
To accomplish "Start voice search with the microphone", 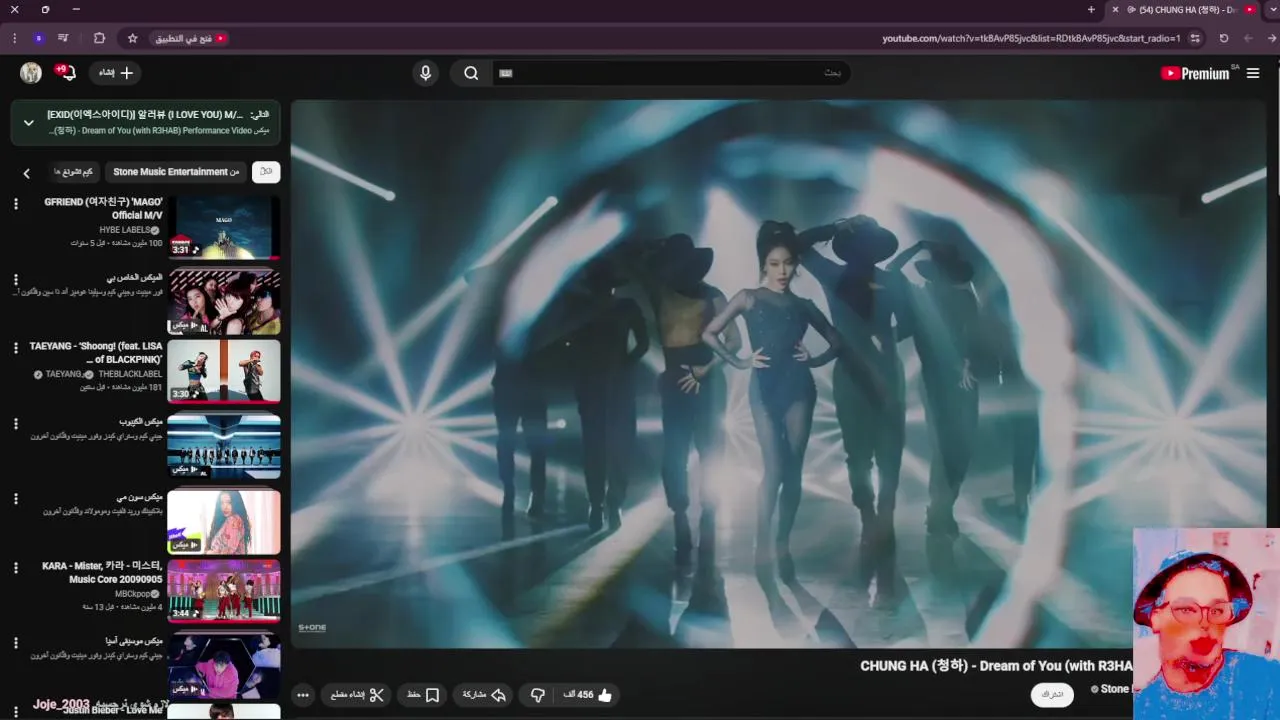I will pyautogui.click(x=426, y=73).
